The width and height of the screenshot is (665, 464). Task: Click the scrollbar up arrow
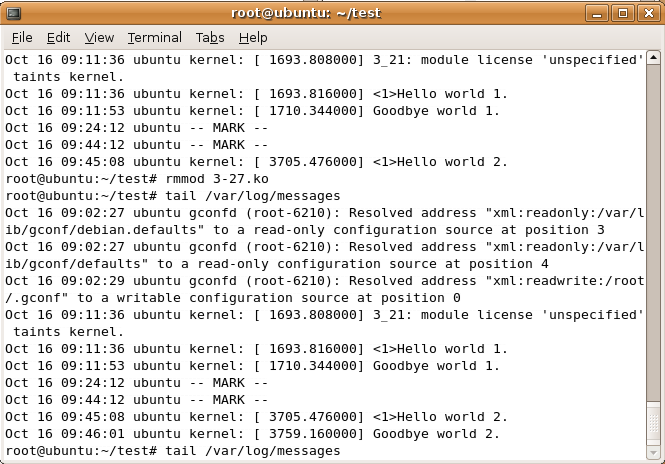[x=654, y=57]
